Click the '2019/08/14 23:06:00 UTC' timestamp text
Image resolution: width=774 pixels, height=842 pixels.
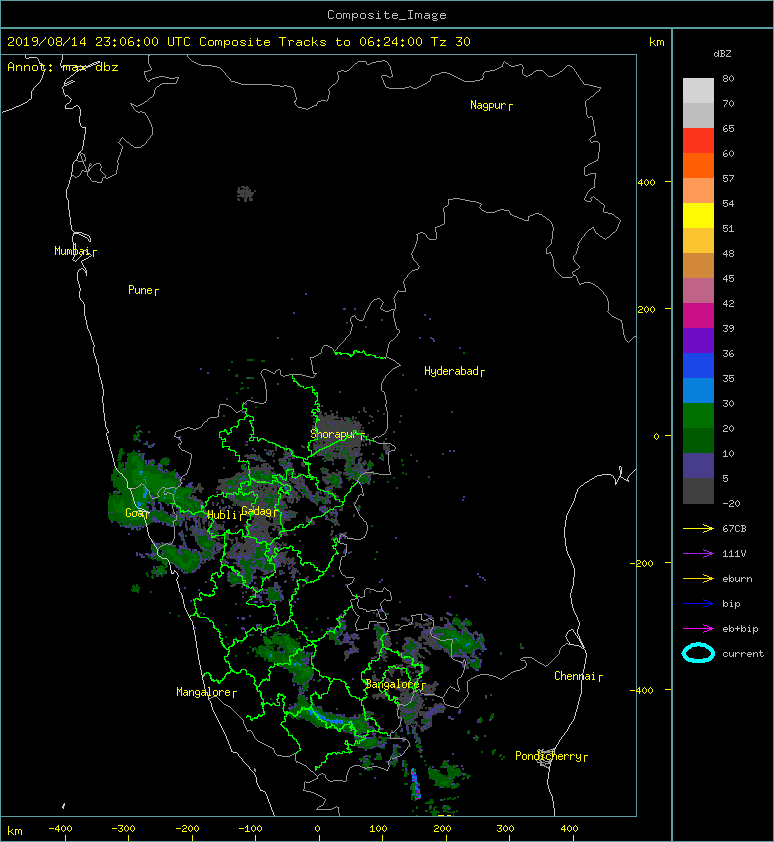pos(99,42)
